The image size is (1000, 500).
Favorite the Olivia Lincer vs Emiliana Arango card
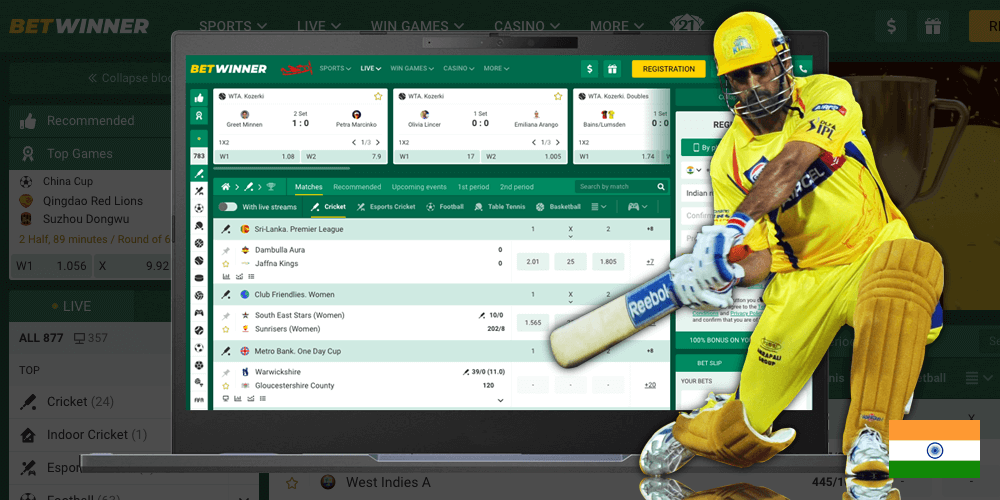coord(558,96)
